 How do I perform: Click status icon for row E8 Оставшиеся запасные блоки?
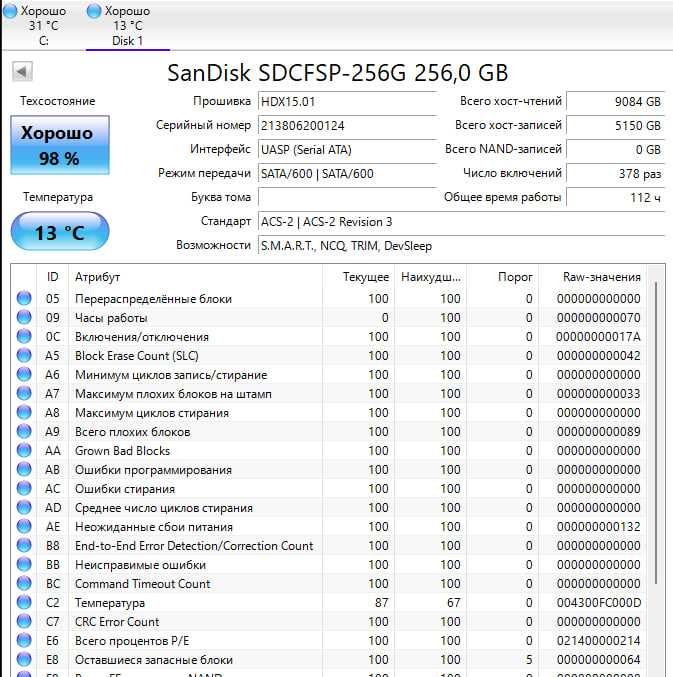point(24,659)
